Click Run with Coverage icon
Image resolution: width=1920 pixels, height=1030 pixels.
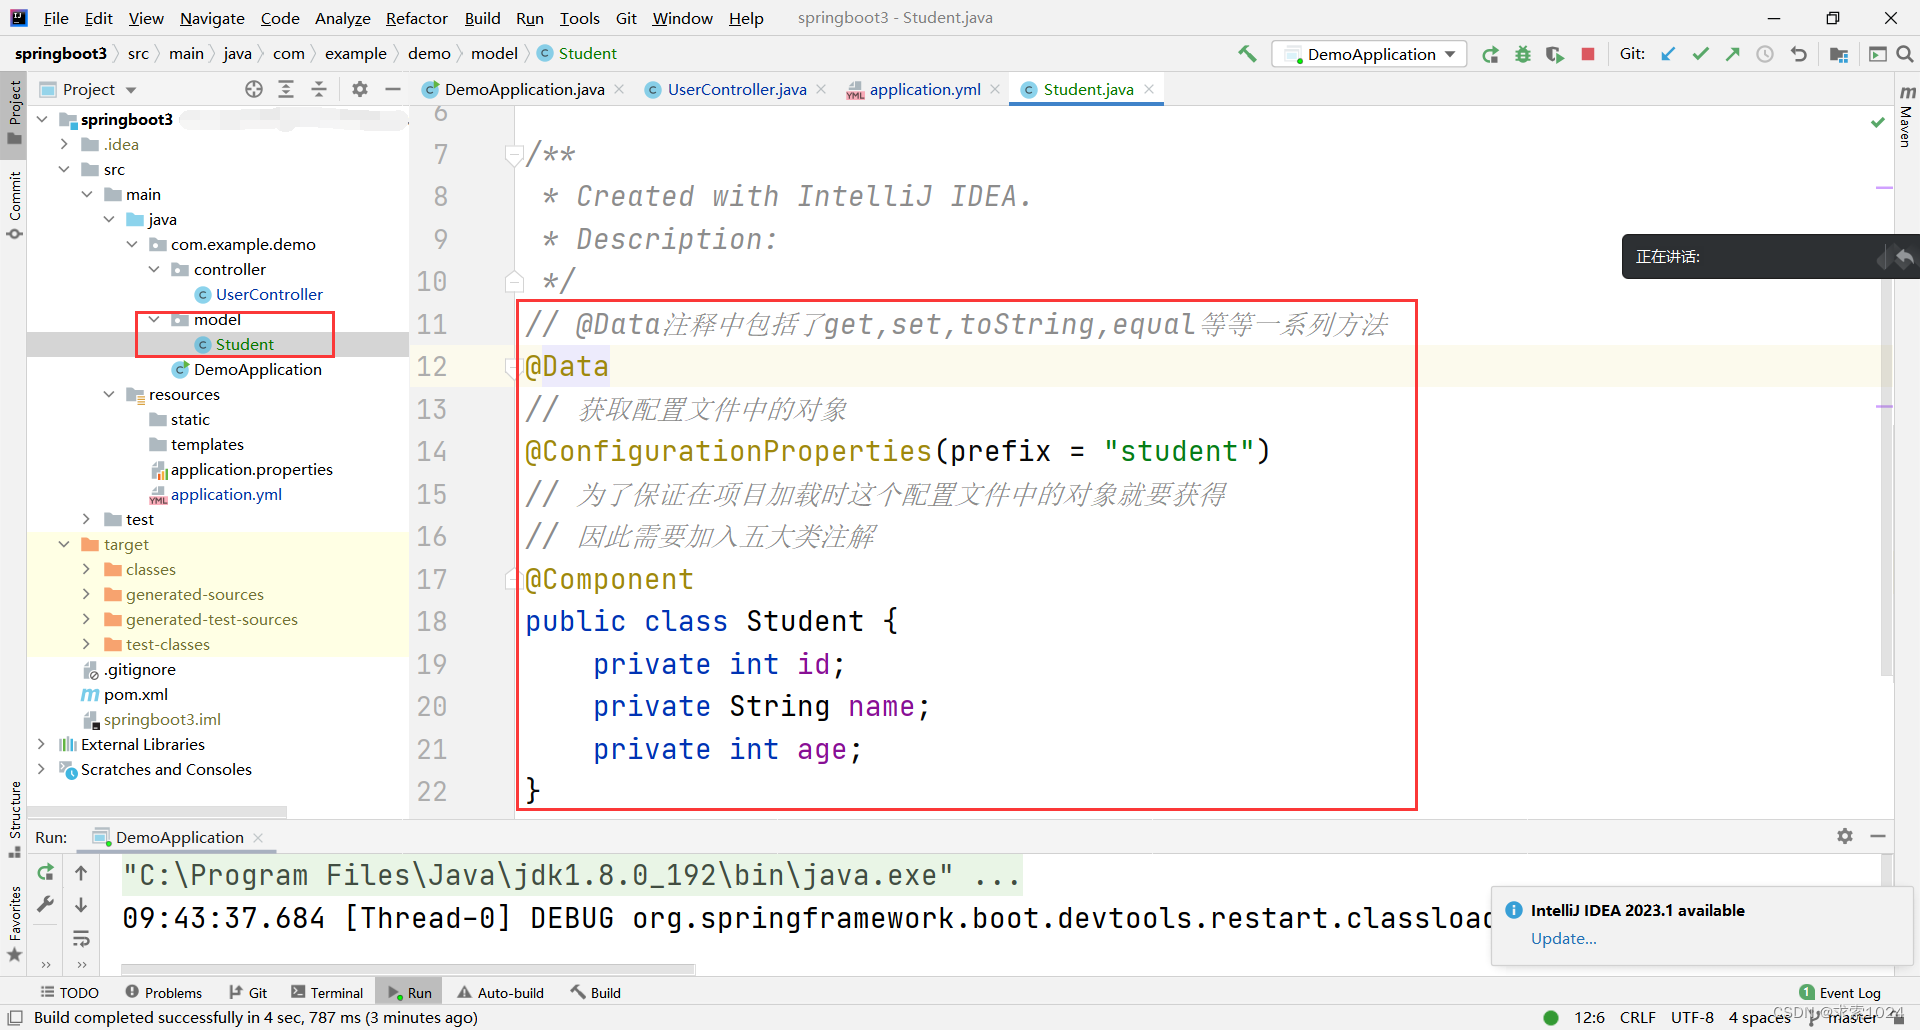point(1554,54)
